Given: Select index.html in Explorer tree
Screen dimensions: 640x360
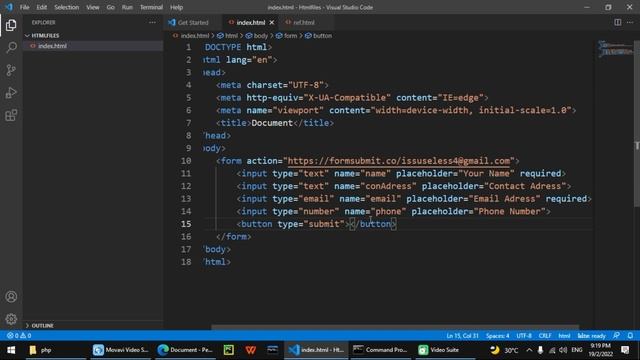Looking at the screenshot, I should pos(52,46).
